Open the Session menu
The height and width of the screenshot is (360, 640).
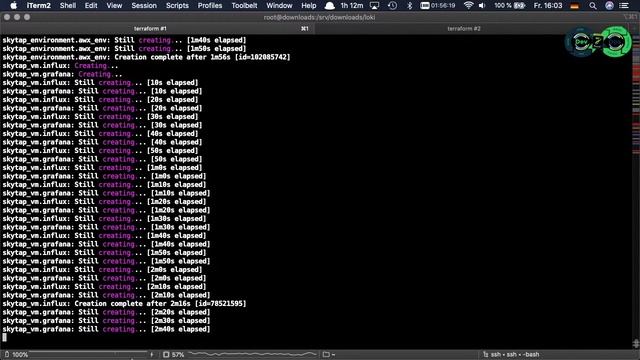point(144,6)
